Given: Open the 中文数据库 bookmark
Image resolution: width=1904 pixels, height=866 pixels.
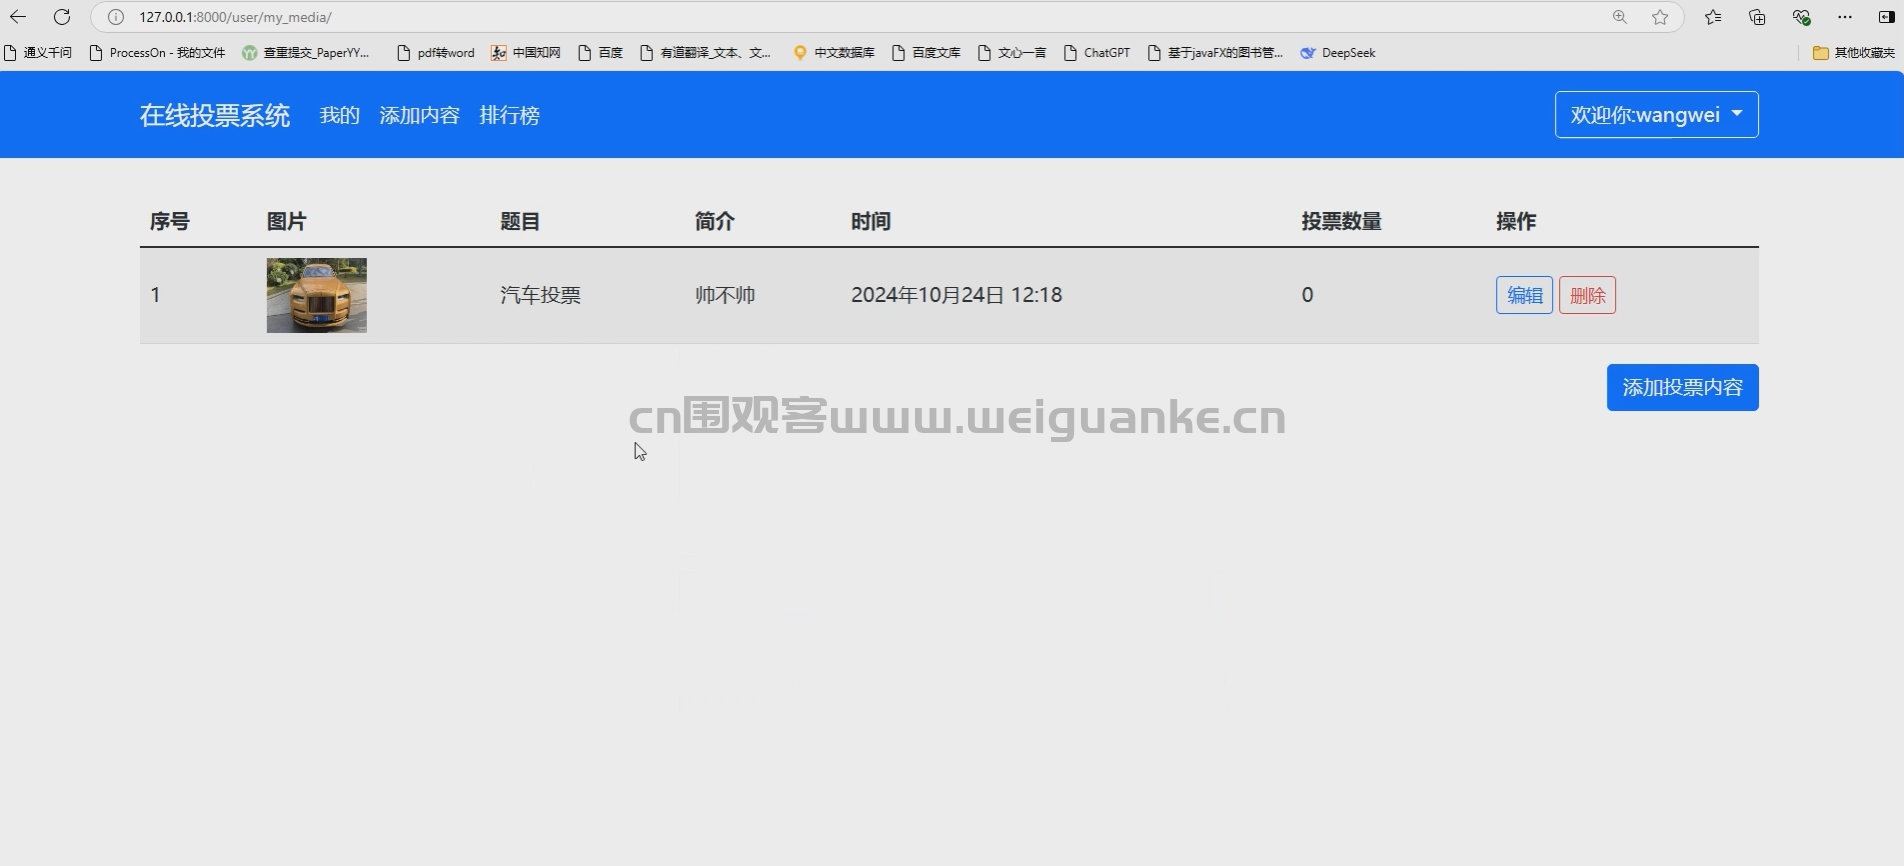Looking at the screenshot, I should [834, 53].
